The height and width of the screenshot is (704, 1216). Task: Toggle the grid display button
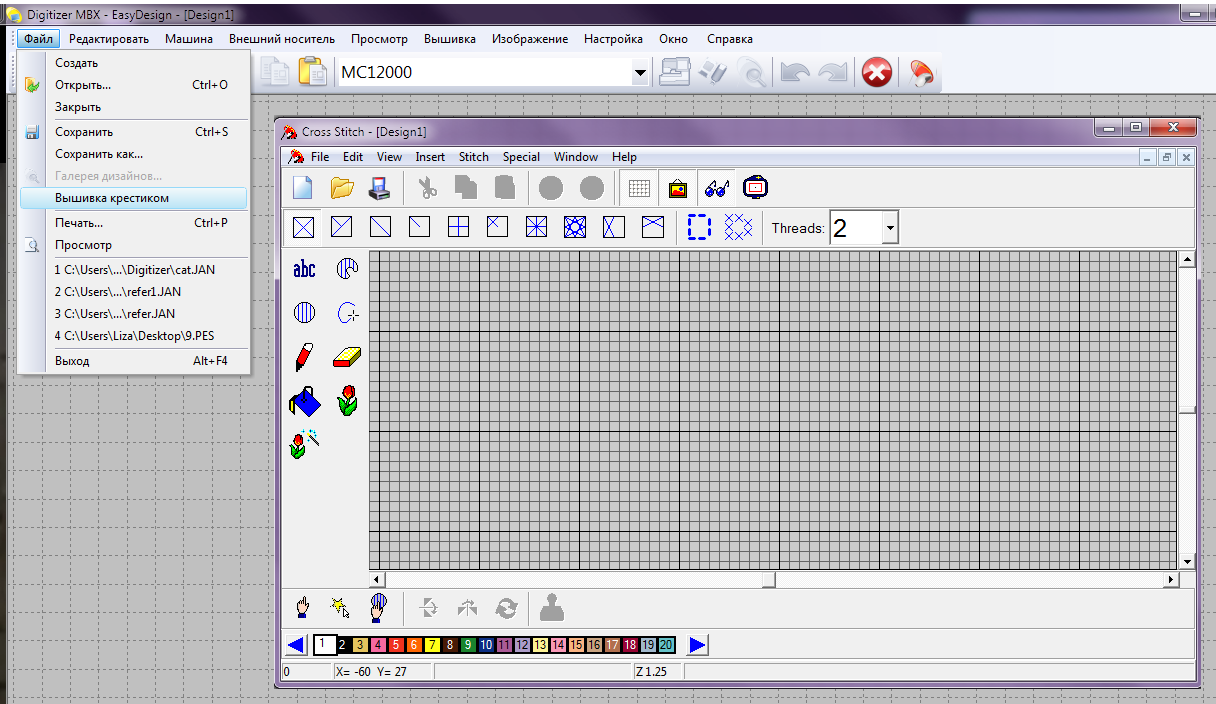tap(639, 188)
